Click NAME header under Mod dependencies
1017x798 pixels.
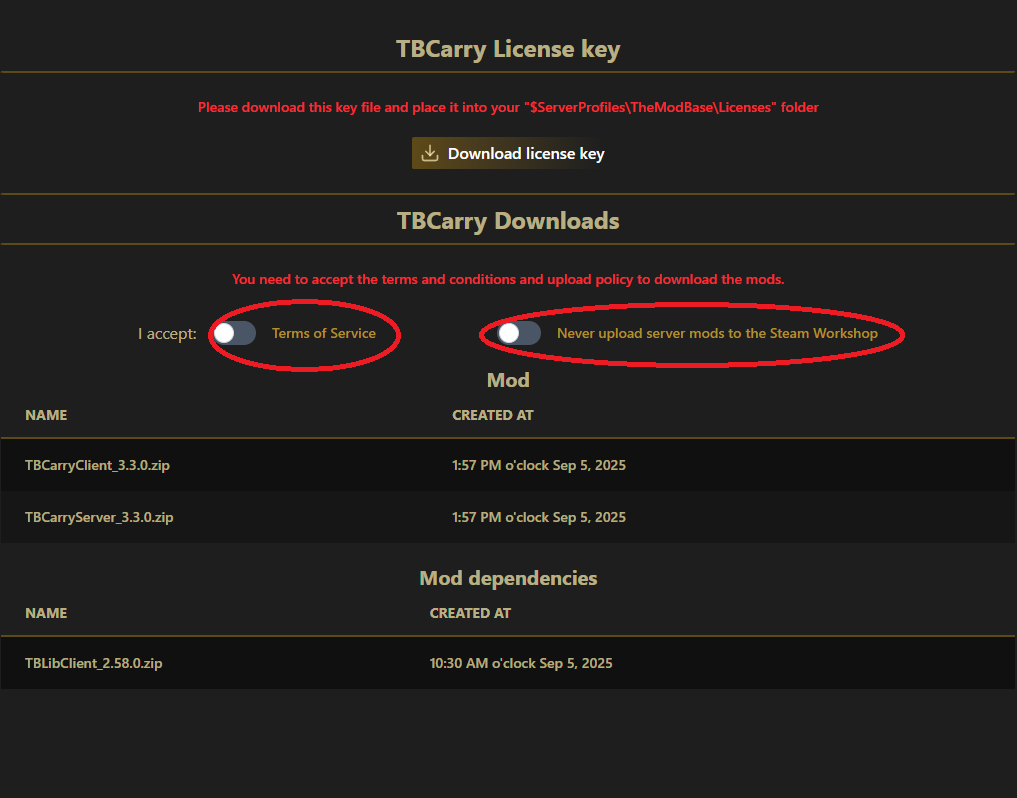point(46,613)
